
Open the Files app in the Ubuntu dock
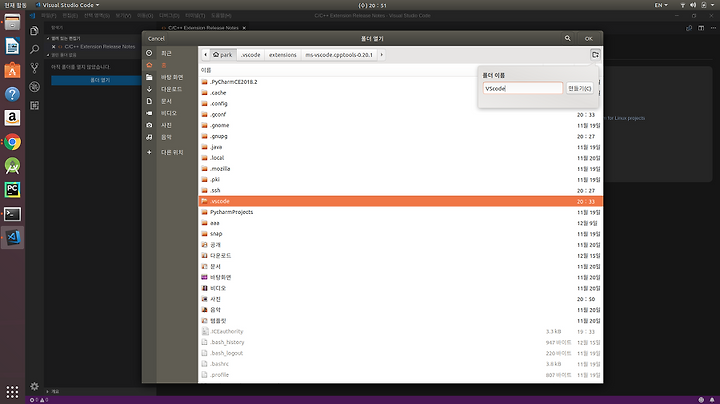click(12, 22)
